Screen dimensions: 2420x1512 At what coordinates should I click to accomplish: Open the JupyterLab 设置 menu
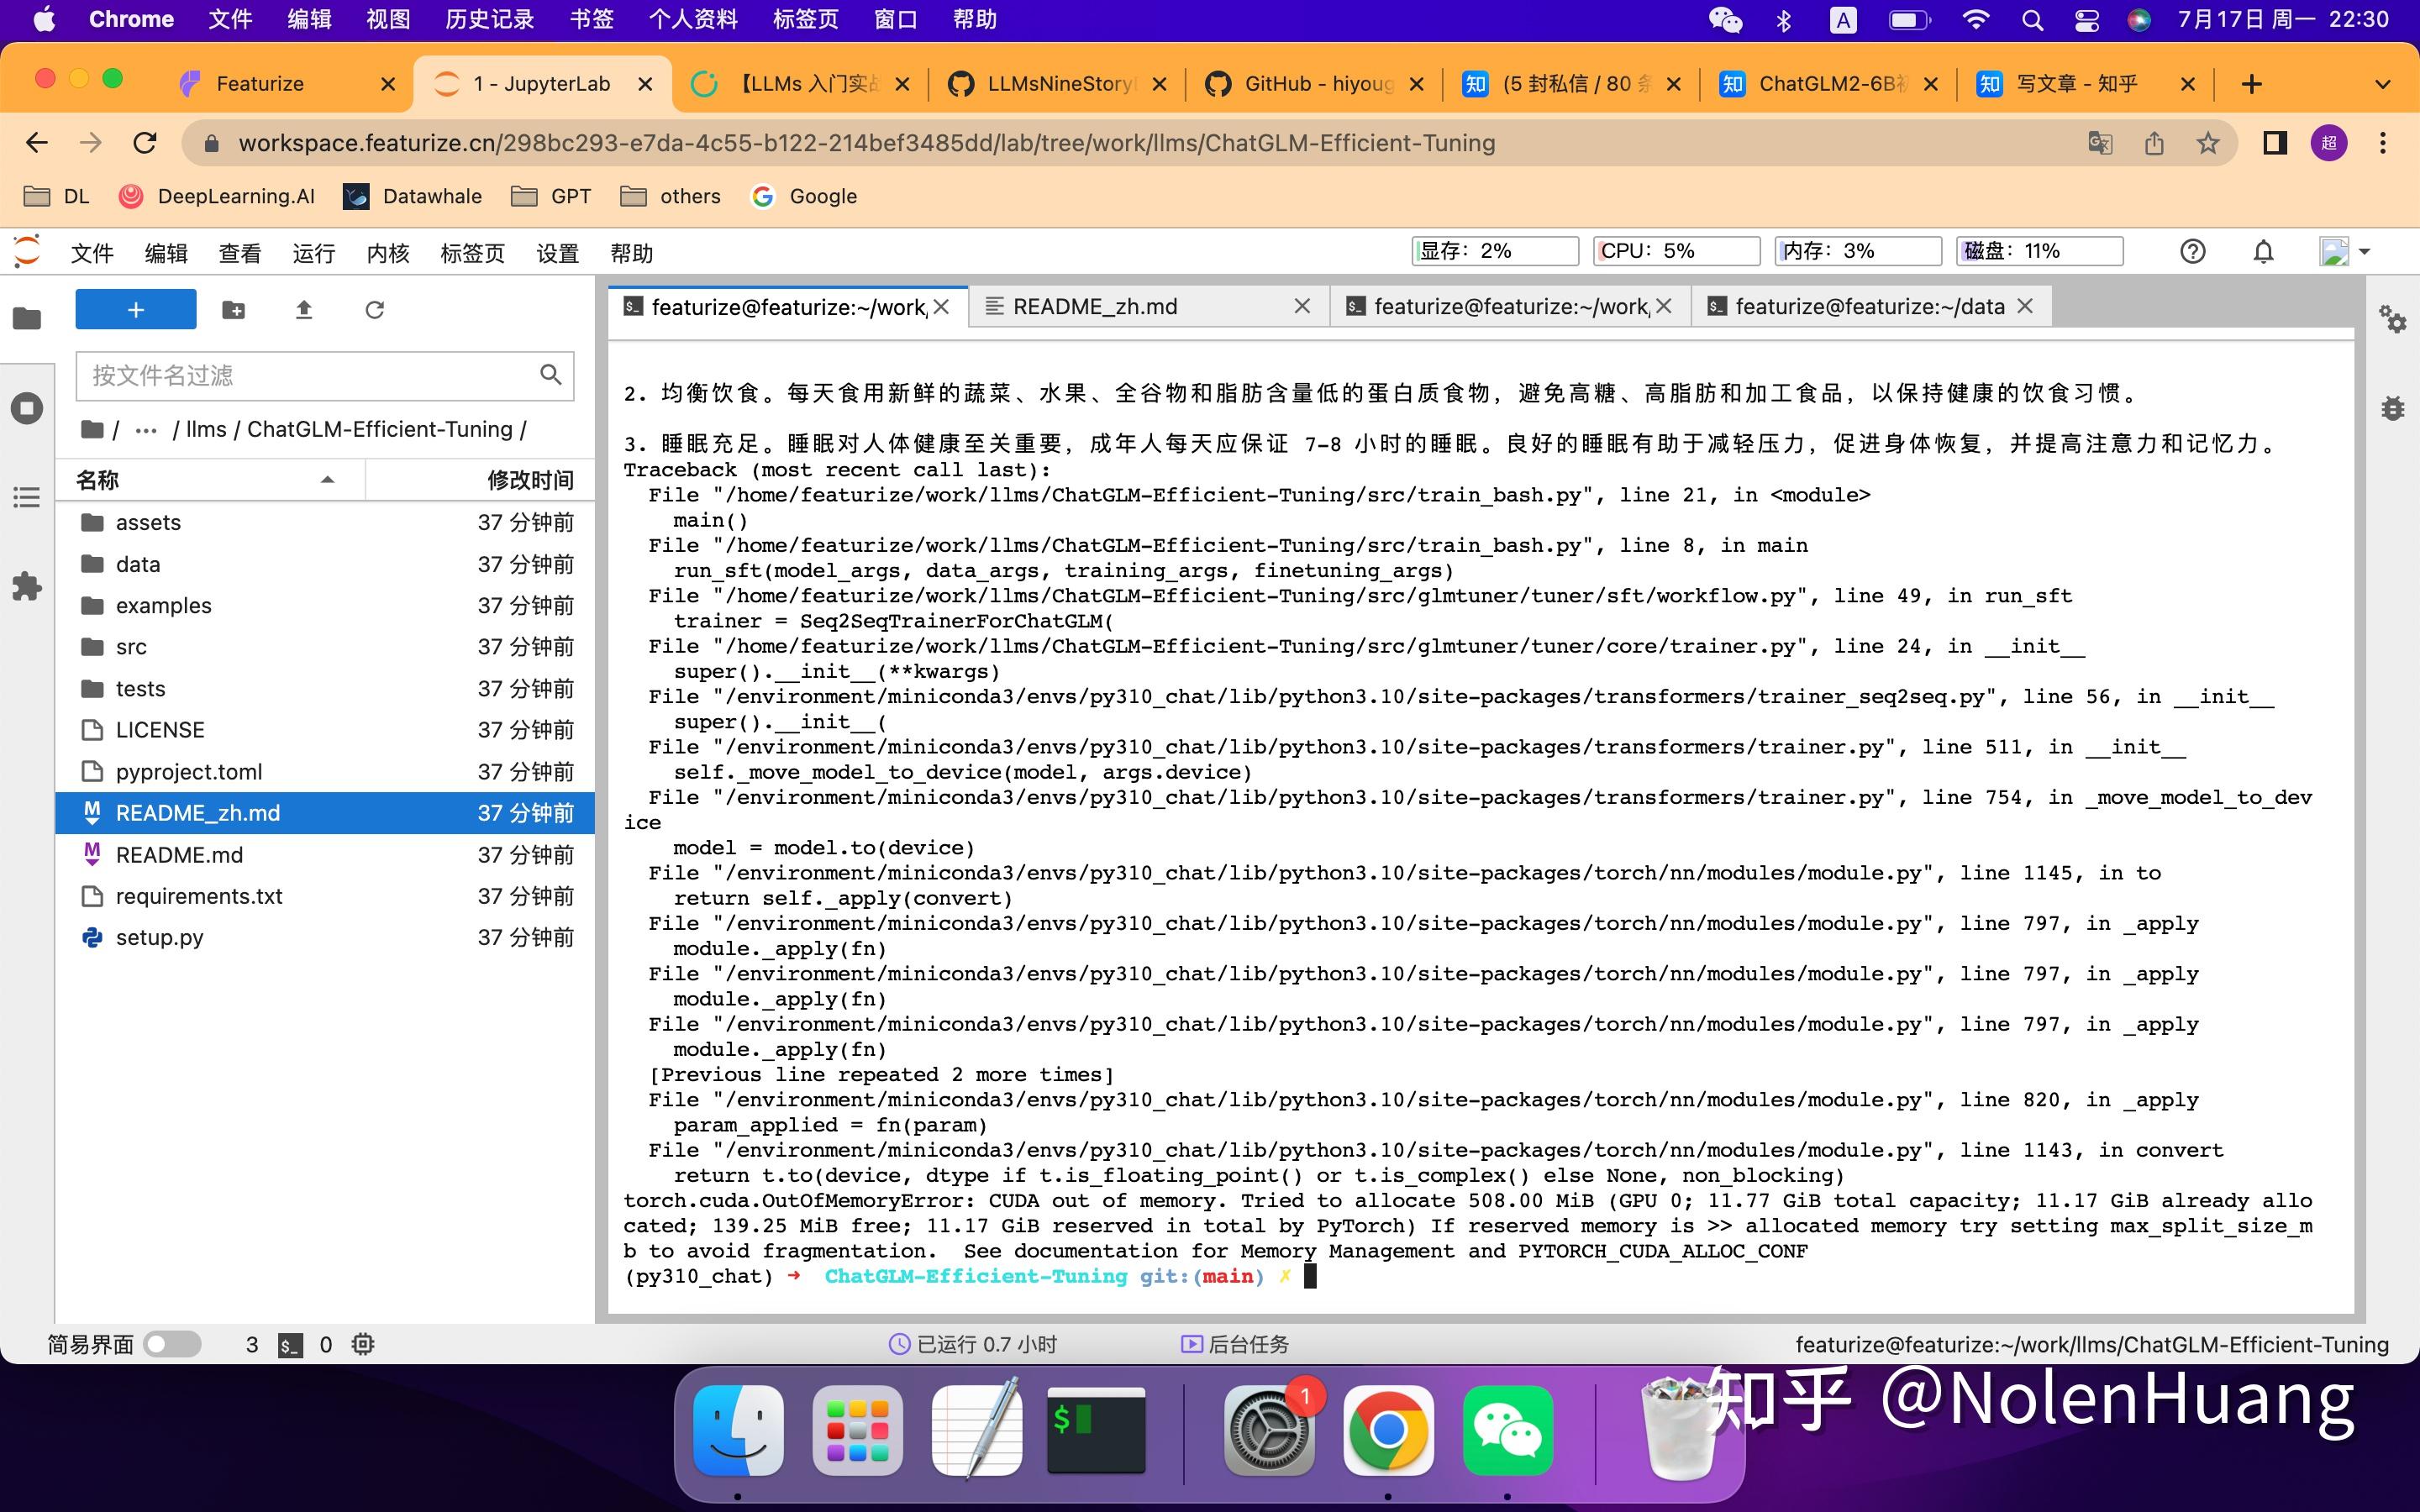coord(558,253)
